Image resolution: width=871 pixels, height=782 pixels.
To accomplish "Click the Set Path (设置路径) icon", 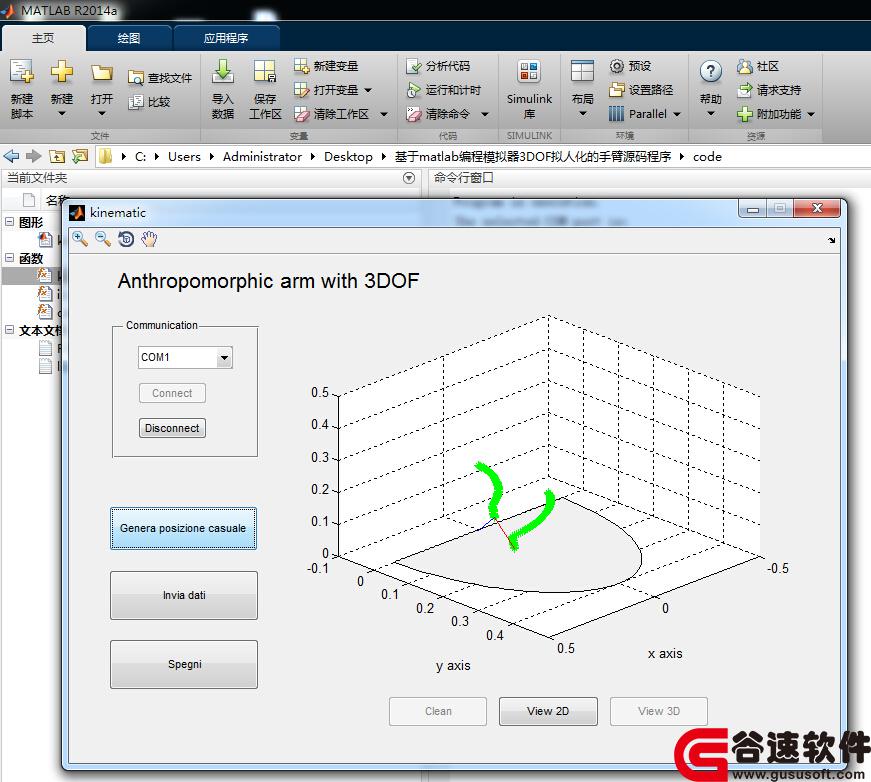I will (617, 89).
